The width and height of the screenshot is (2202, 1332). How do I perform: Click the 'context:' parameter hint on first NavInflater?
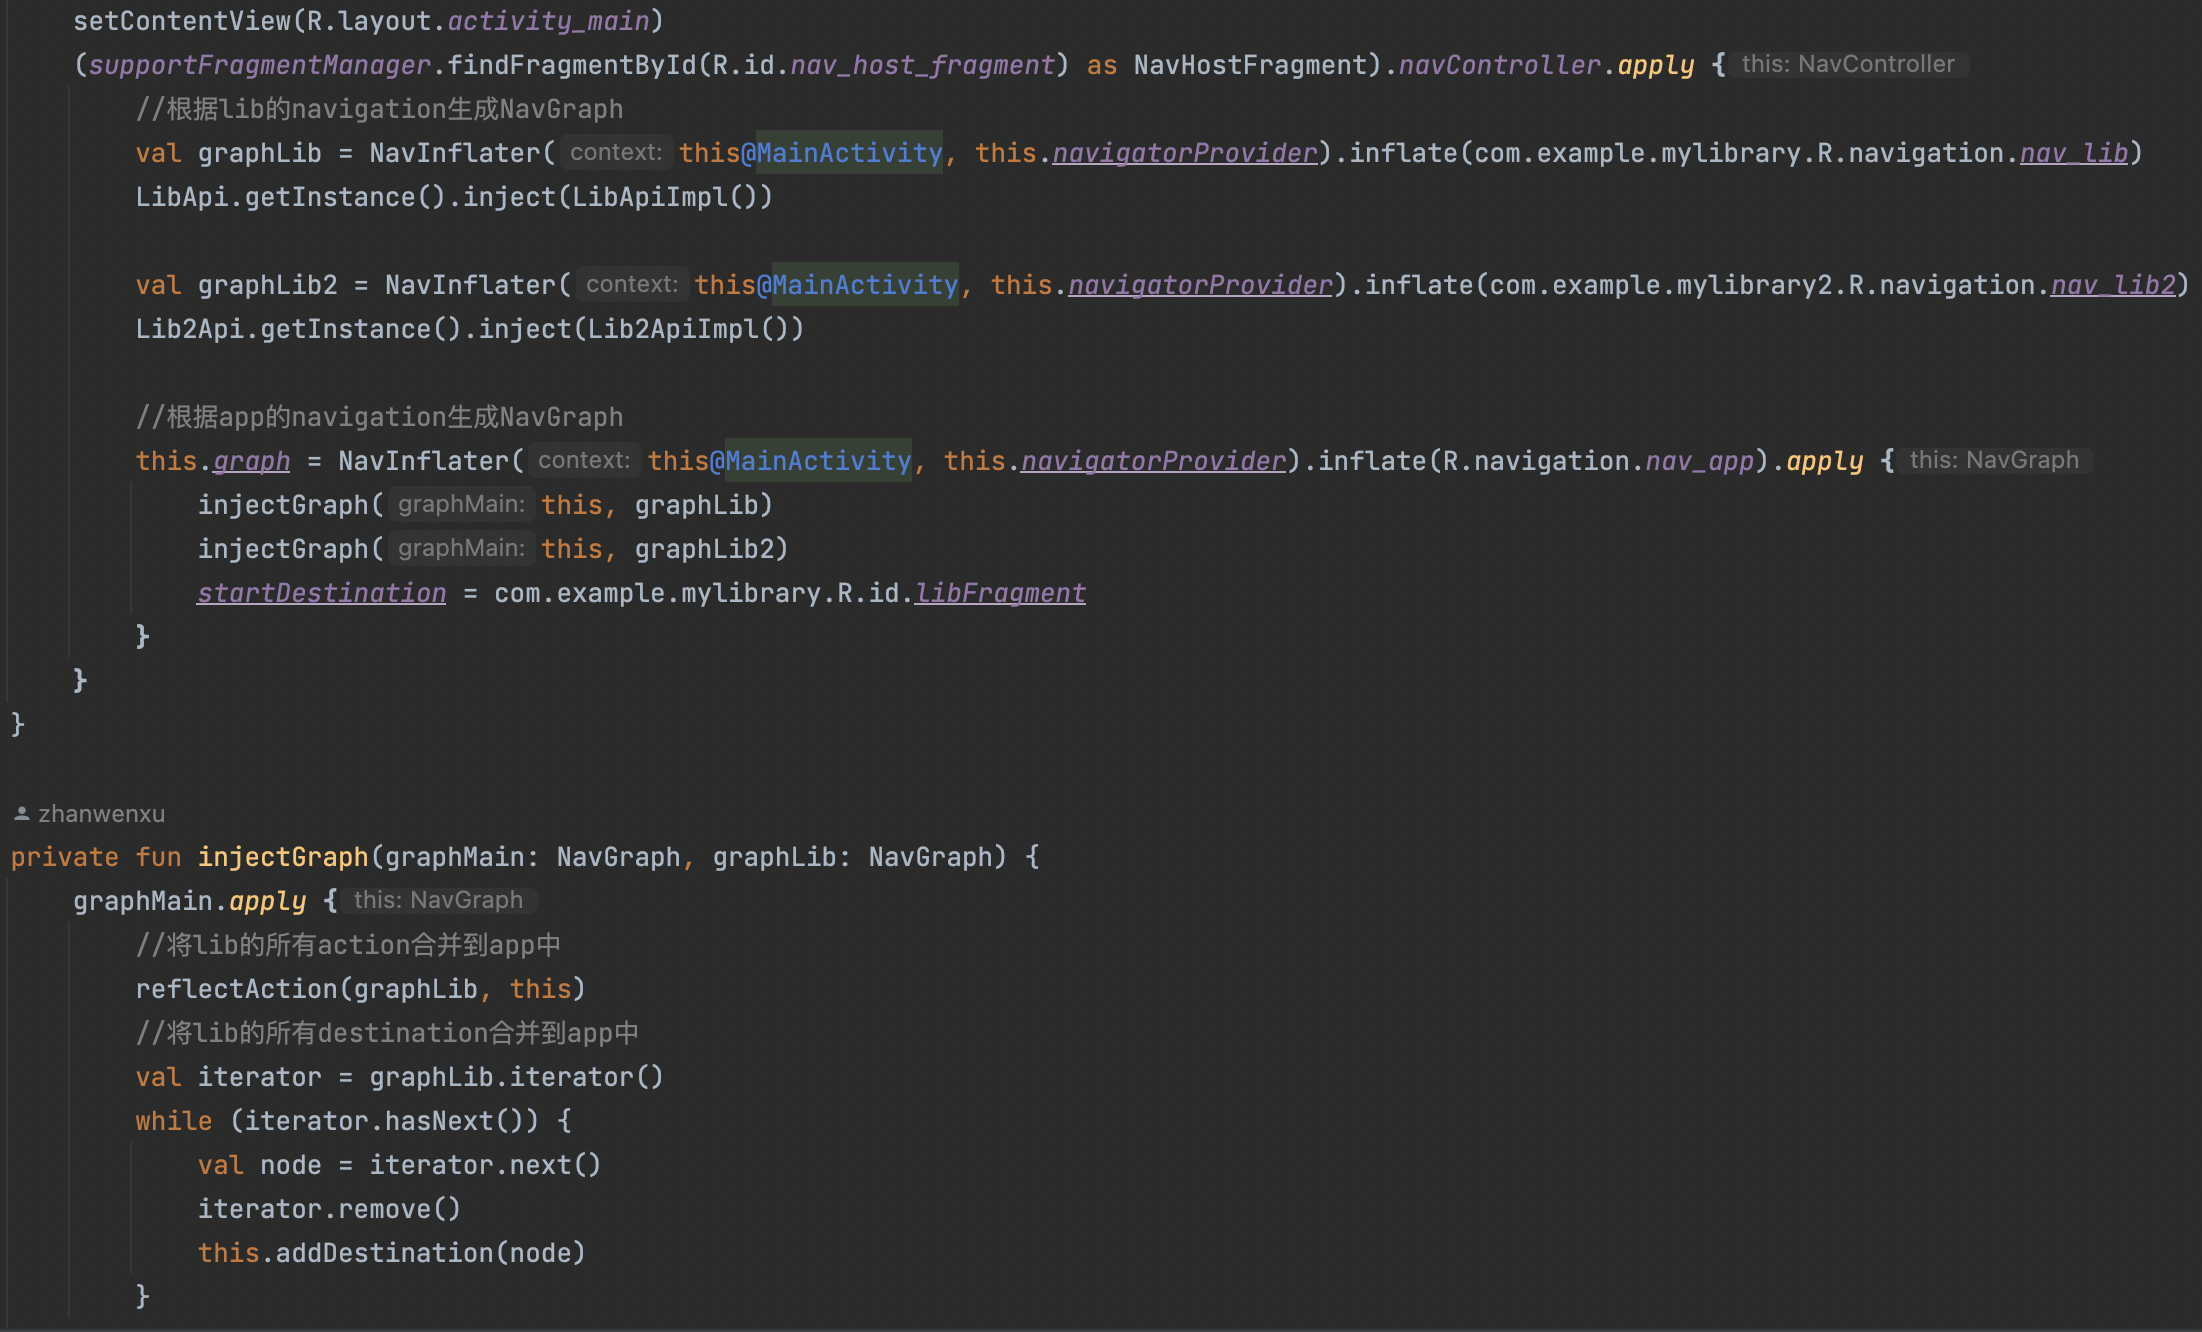615,152
